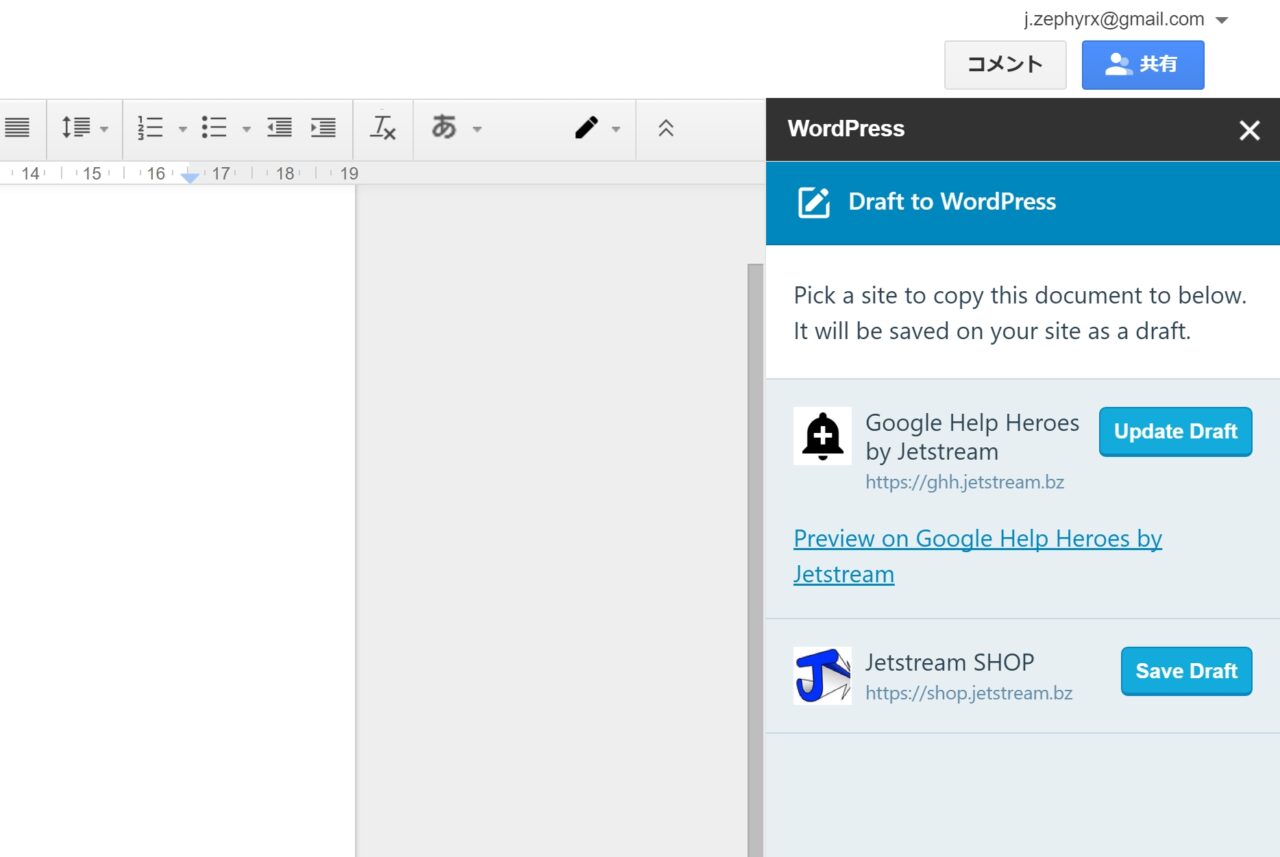Increase the paragraph indent

pos(323,128)
